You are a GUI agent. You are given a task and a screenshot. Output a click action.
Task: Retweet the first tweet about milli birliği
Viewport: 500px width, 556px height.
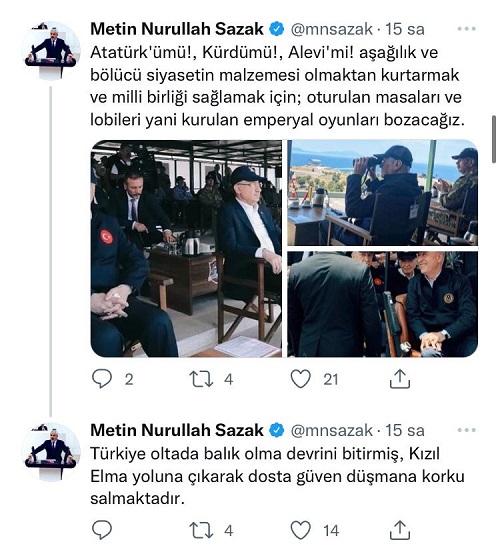click(x=201, y=379)
